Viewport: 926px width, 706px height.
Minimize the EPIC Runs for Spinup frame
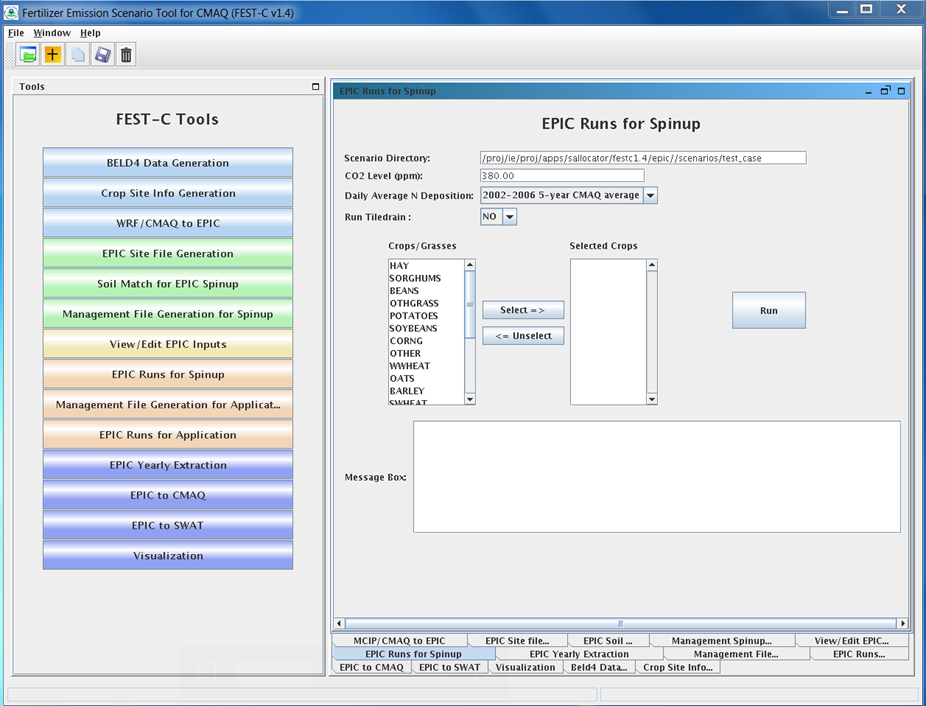[868, 92]
